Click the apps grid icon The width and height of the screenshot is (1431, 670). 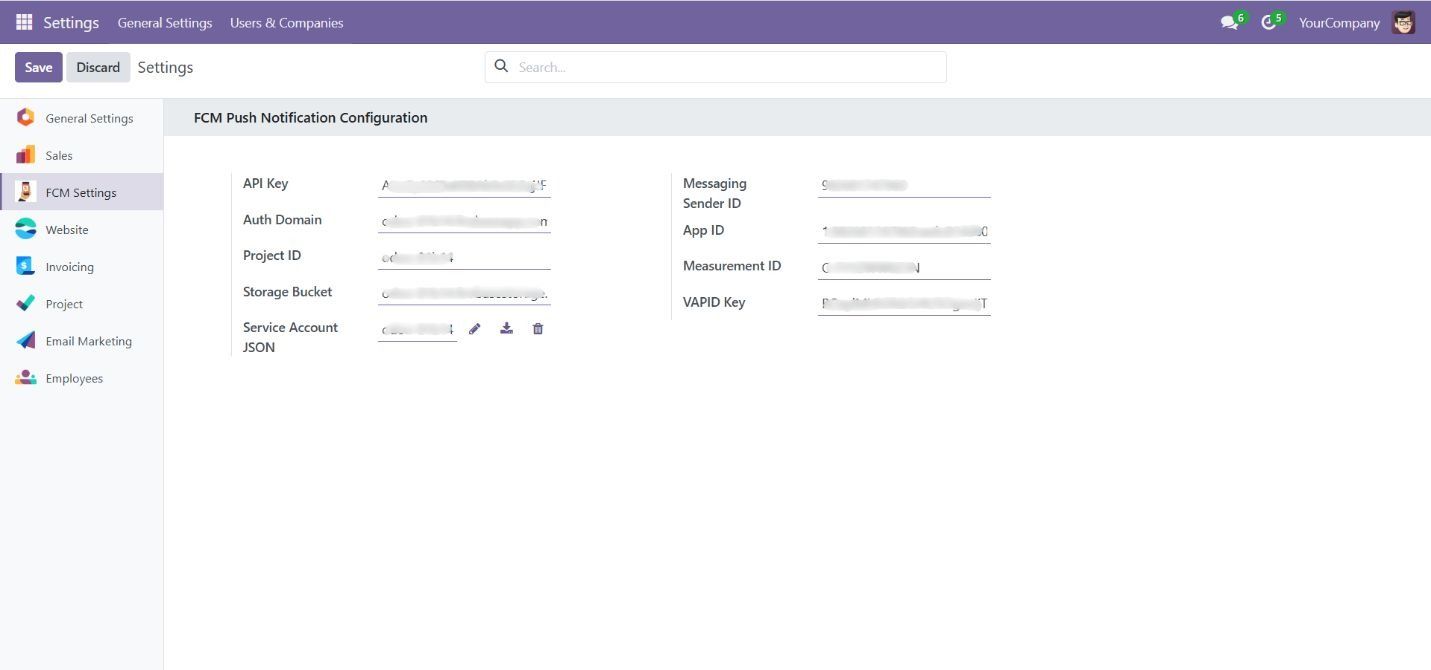click(x=23, y=22)
